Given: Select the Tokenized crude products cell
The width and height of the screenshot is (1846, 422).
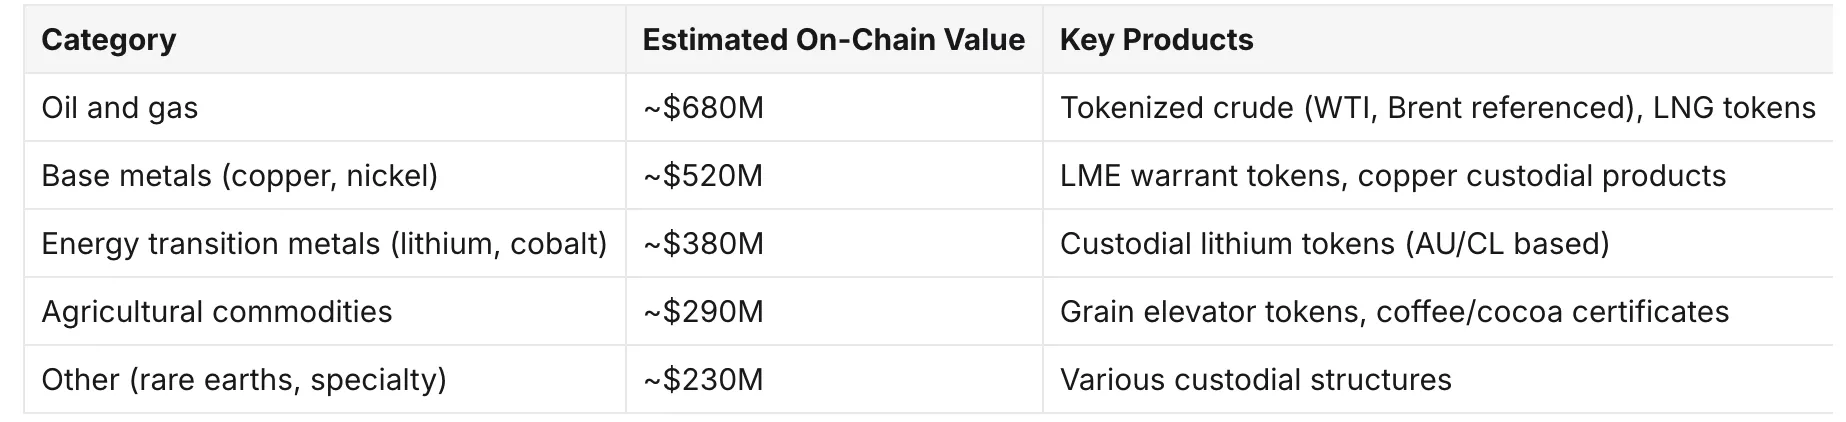Looking at the screenshot, I should 1437,108.
